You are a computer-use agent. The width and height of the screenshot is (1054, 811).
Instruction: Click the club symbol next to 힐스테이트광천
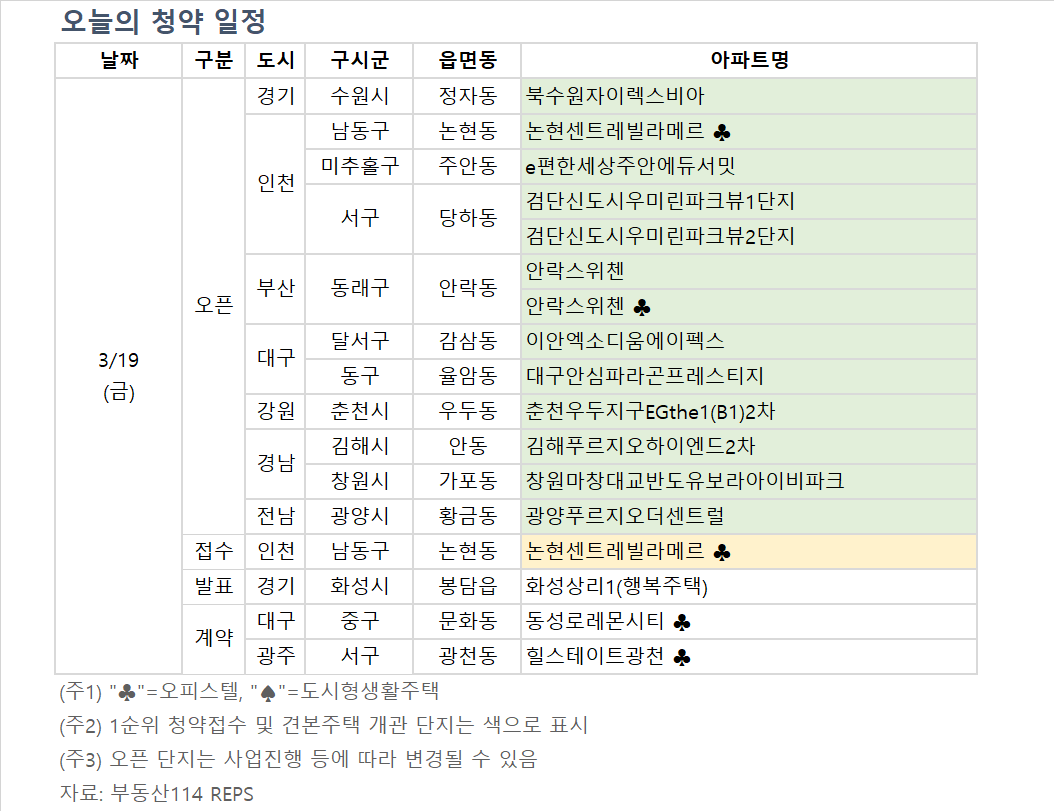682,657
